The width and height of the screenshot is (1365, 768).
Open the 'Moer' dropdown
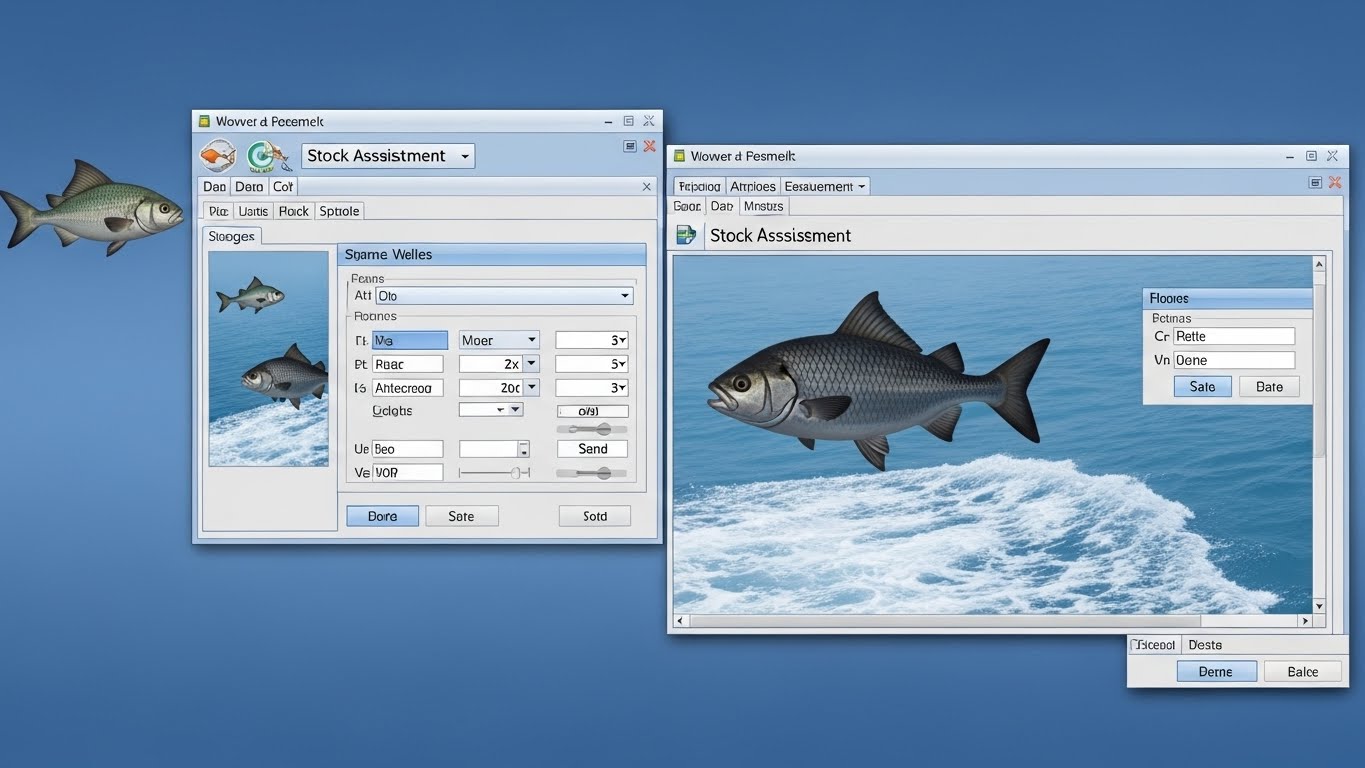coord(531,340)
